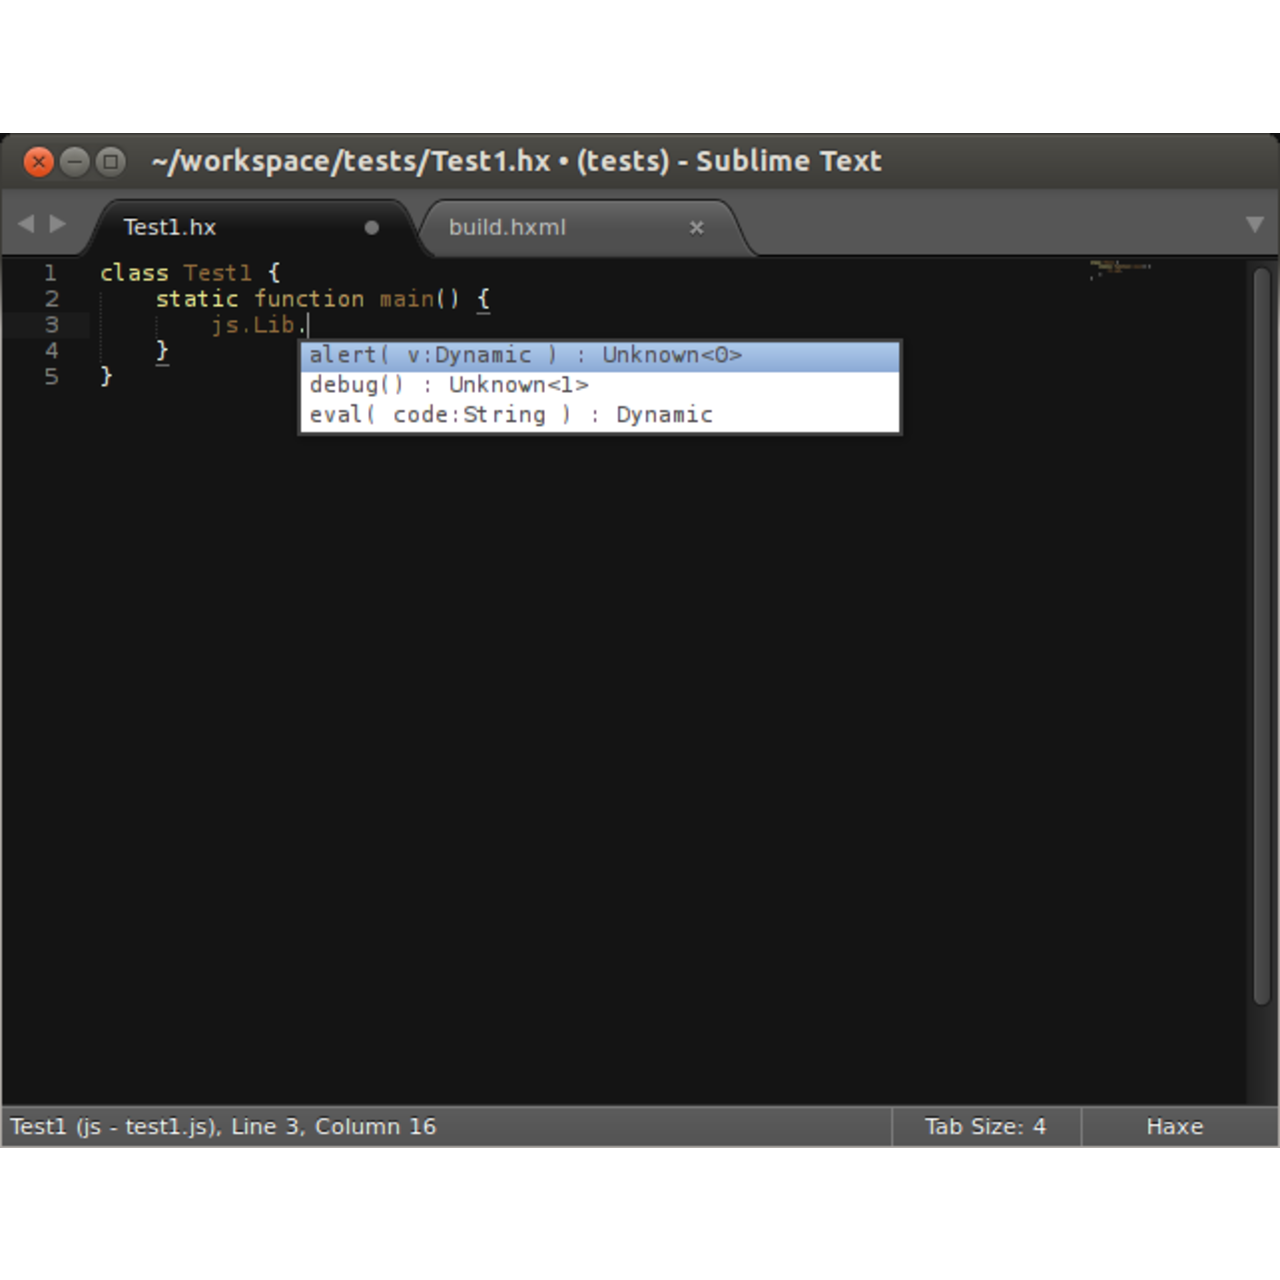Click the orange close circle in the title bar

pos(38,161)
